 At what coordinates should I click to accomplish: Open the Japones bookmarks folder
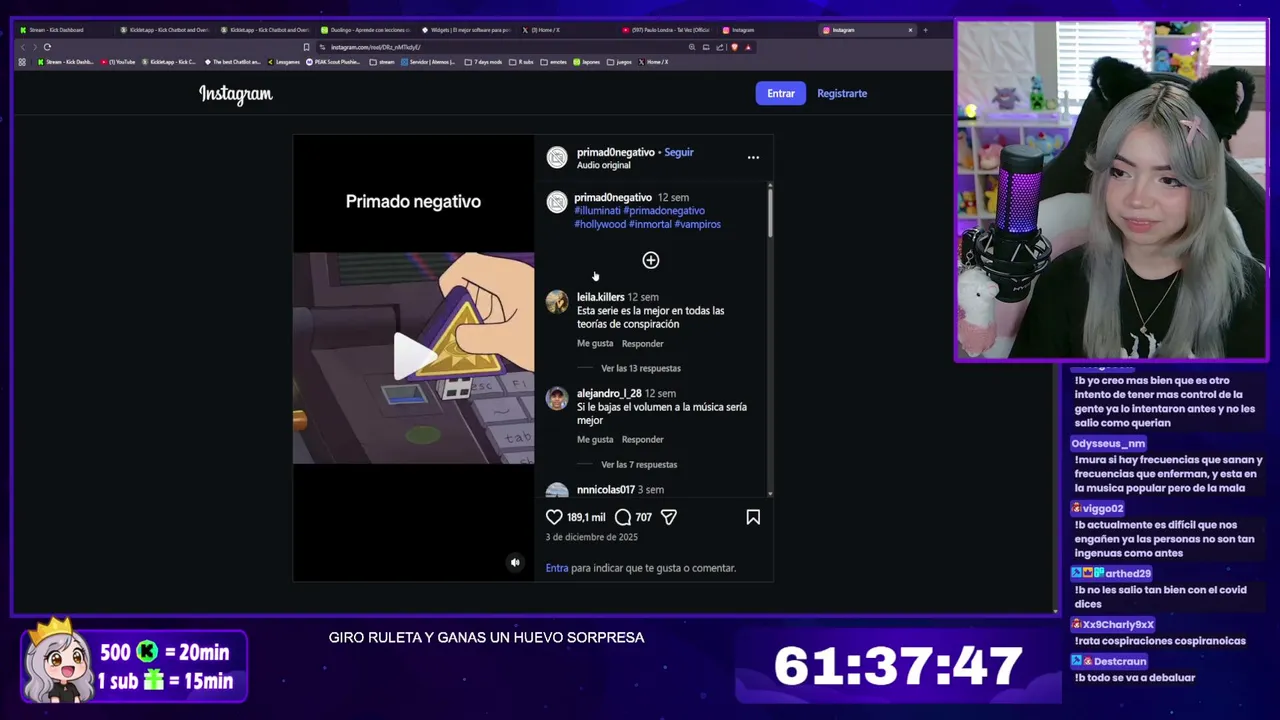pos(587,62)
